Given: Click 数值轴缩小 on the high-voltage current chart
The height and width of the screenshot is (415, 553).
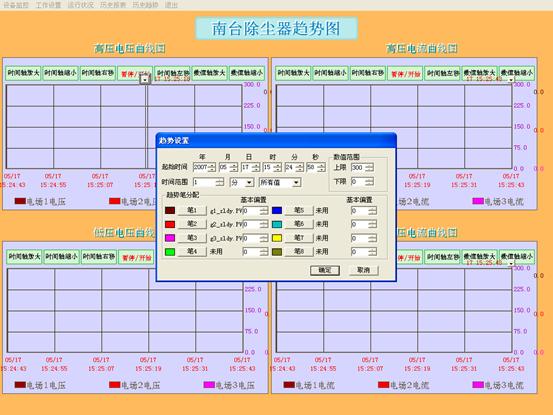Looking at the screenshot, I should pos(517,73).
